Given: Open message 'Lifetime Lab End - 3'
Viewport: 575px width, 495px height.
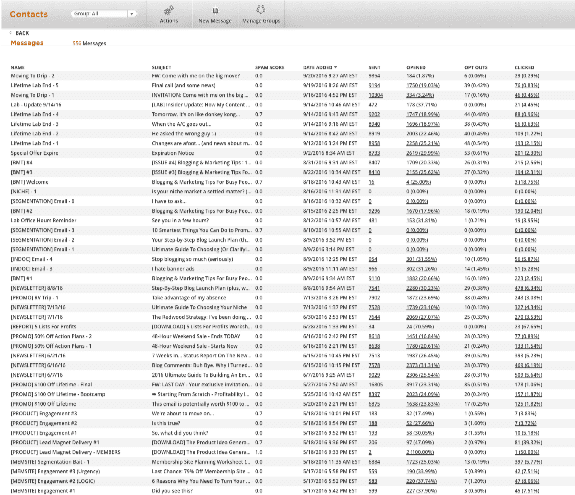Looking at the screenshot, I should (x=34, y=124).
